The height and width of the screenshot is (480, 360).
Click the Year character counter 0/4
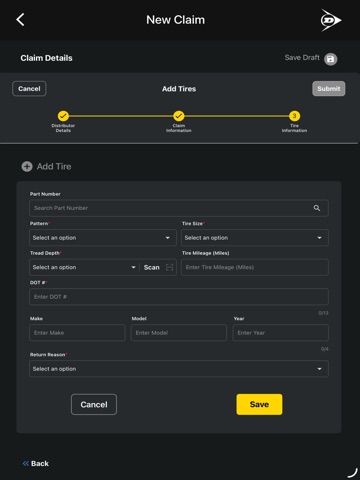pos(325,349)
